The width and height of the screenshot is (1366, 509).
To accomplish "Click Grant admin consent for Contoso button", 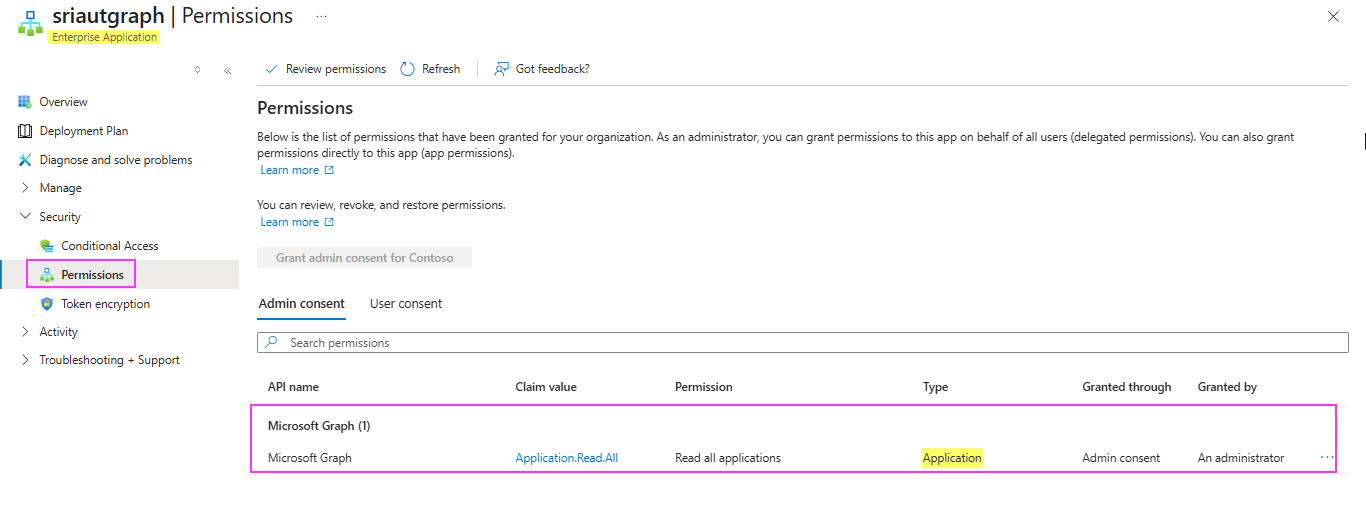I will (364, 258).
